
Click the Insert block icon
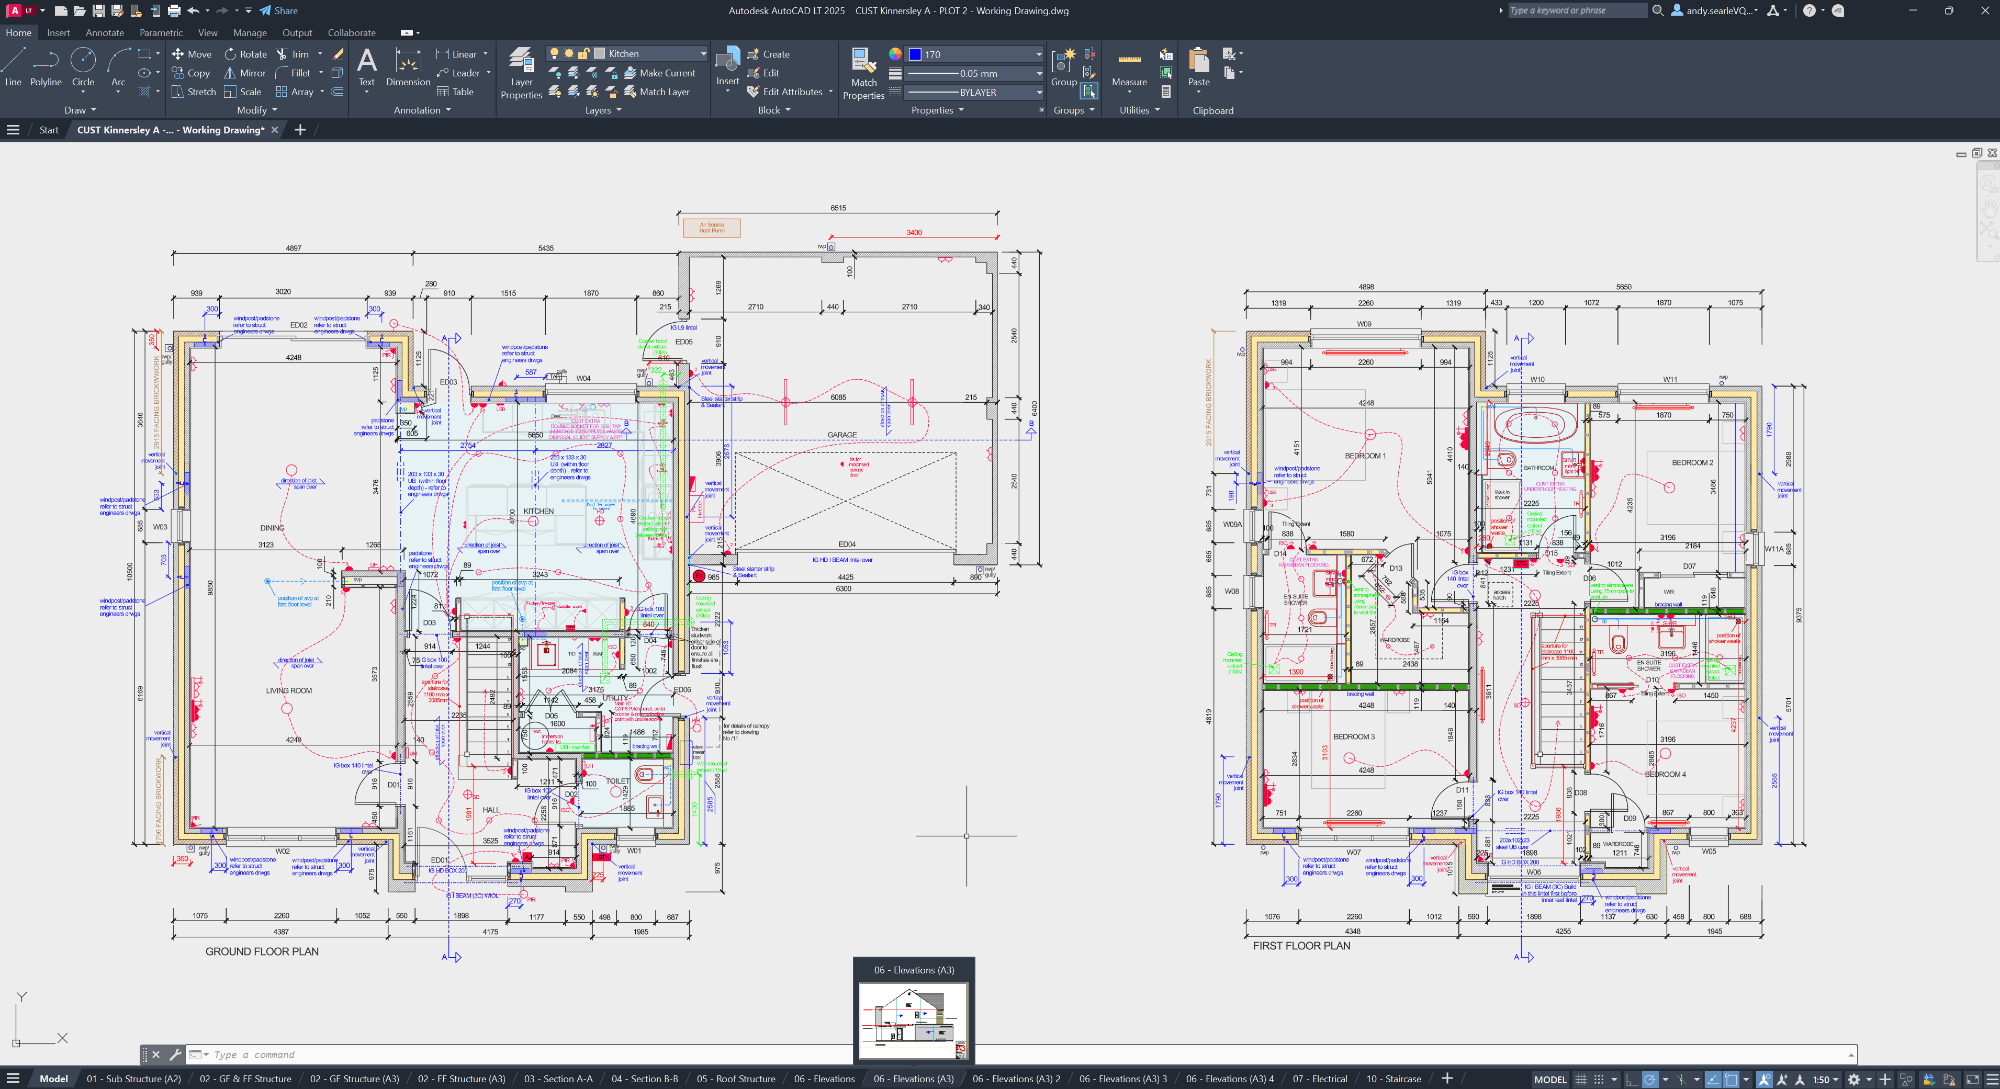point(727,62)
